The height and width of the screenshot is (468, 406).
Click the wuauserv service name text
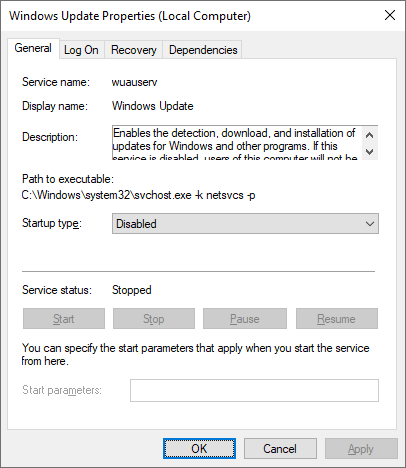coord(134,82)
